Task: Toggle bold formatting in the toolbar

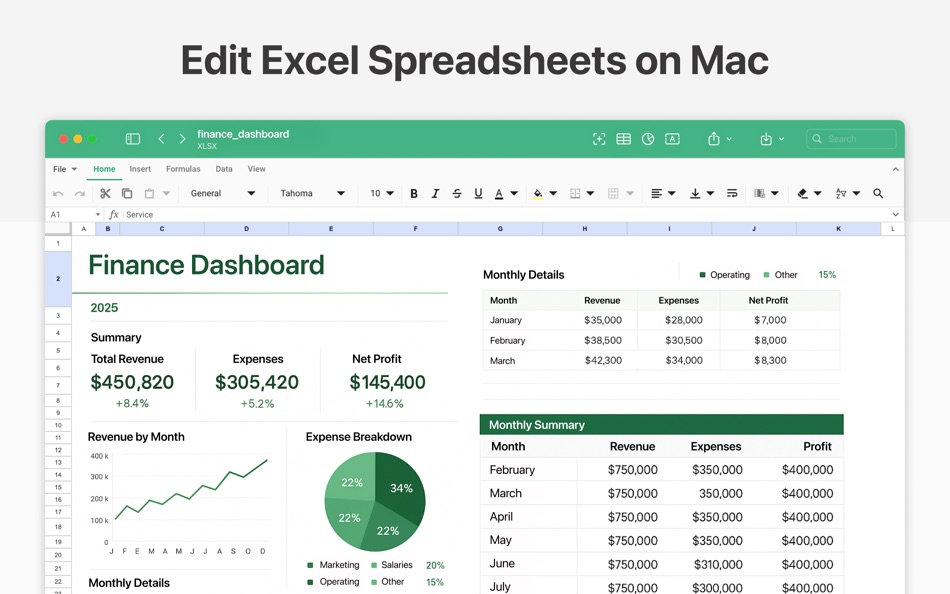Action: (414, 193)
